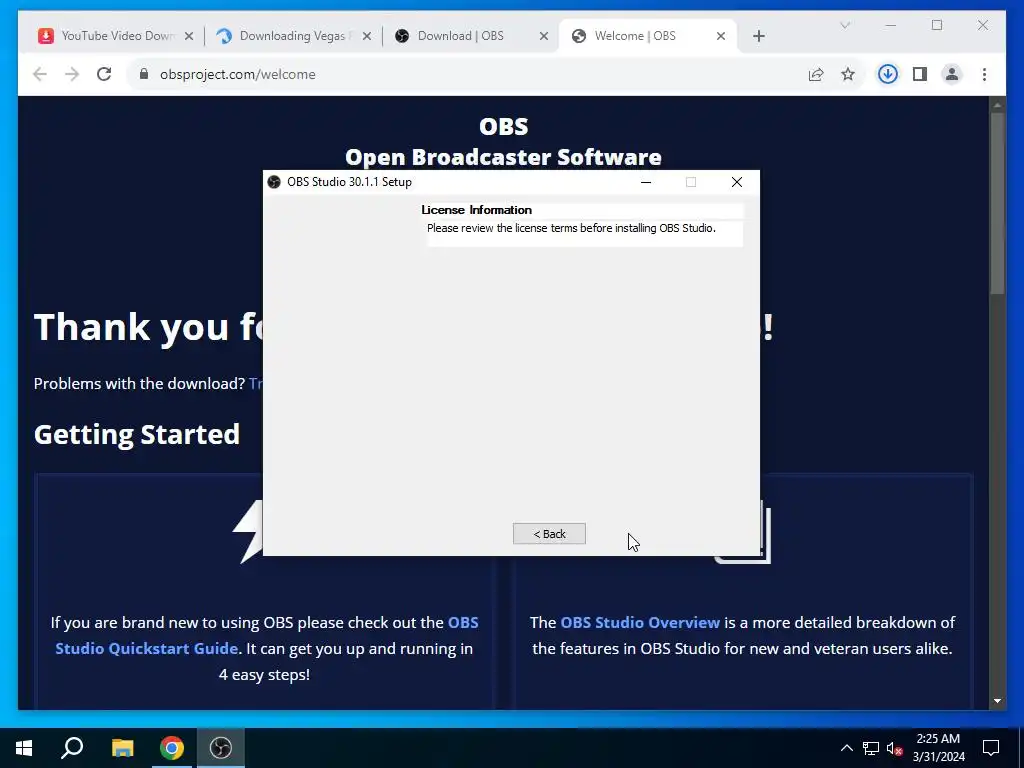Minimize the OBS Studio Setup window
Screen dimensions: 1024x768
point(646,182)
